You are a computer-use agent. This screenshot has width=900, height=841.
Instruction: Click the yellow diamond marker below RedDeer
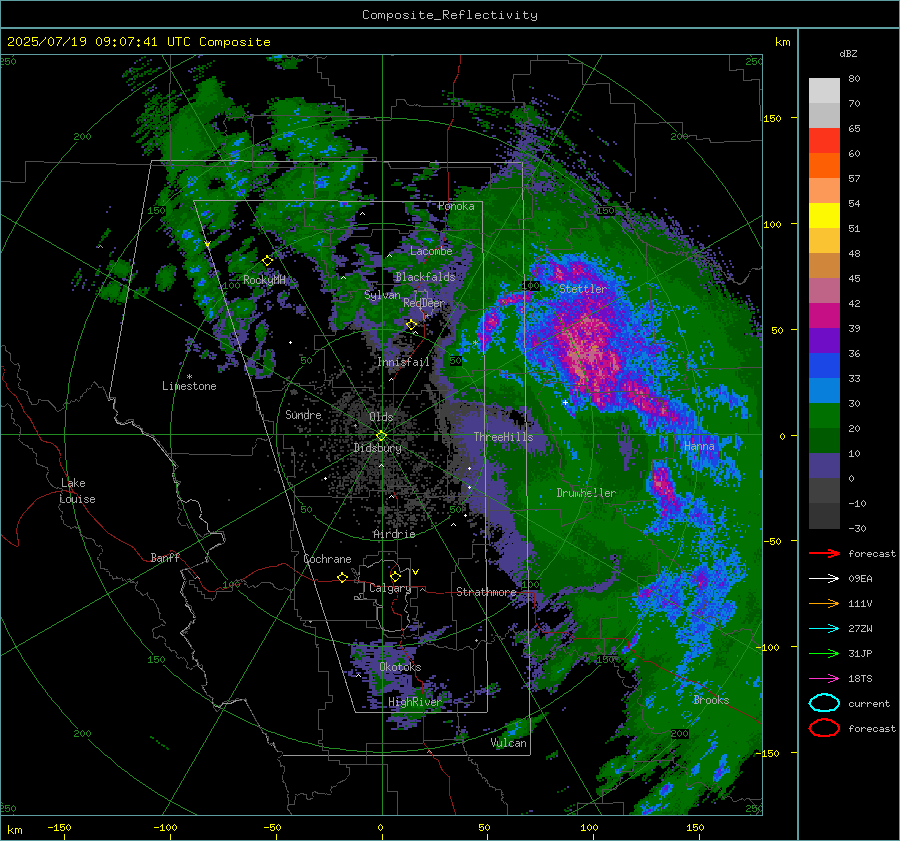(411, 325)
